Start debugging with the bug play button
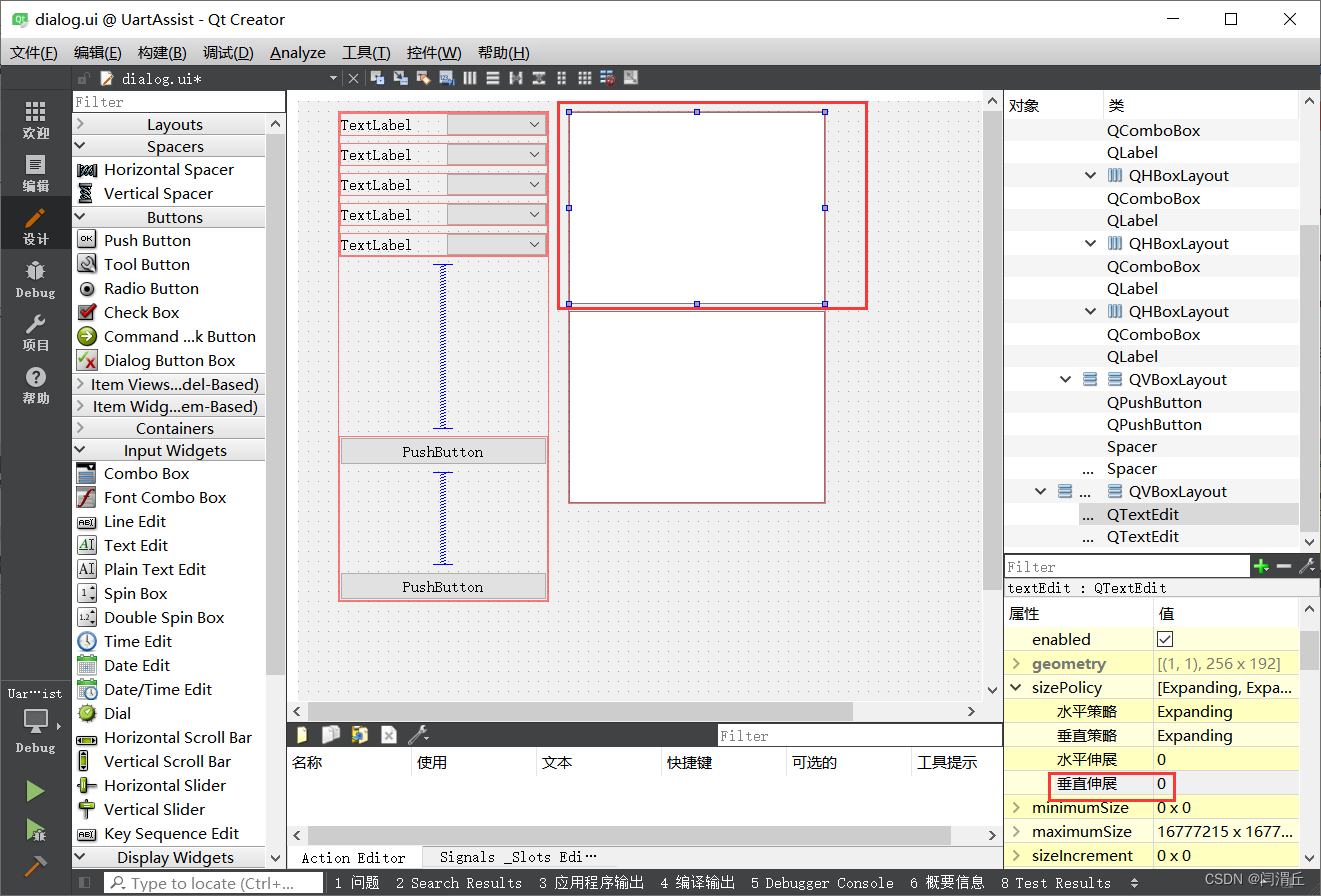Screen dimensions: 1321x896 pyautogui.click(x=36, y=830)
